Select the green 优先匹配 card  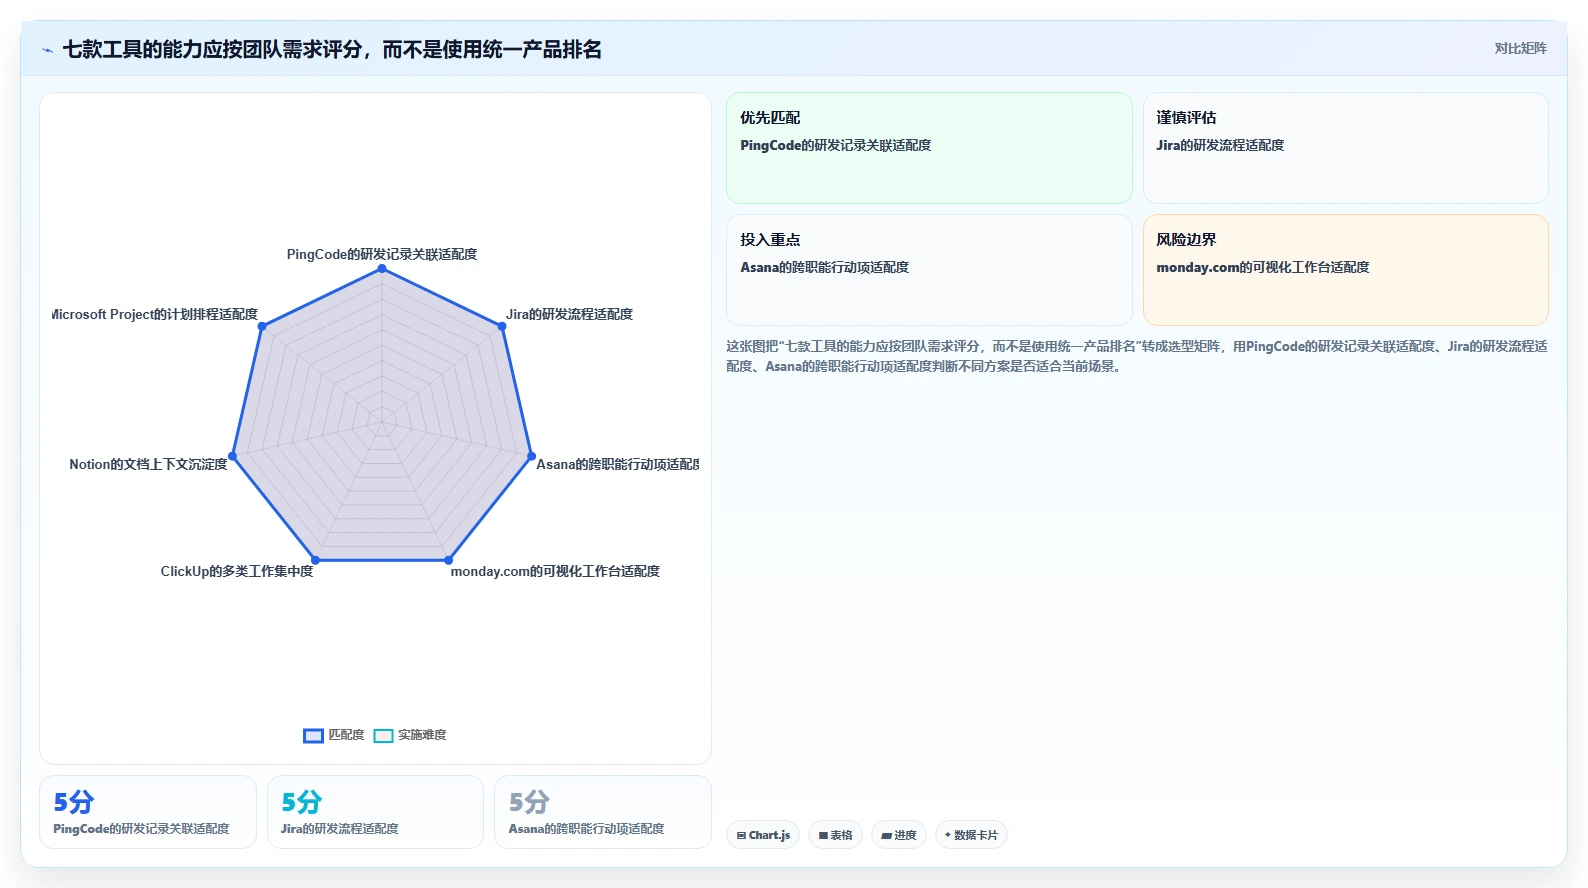point(929,148)
